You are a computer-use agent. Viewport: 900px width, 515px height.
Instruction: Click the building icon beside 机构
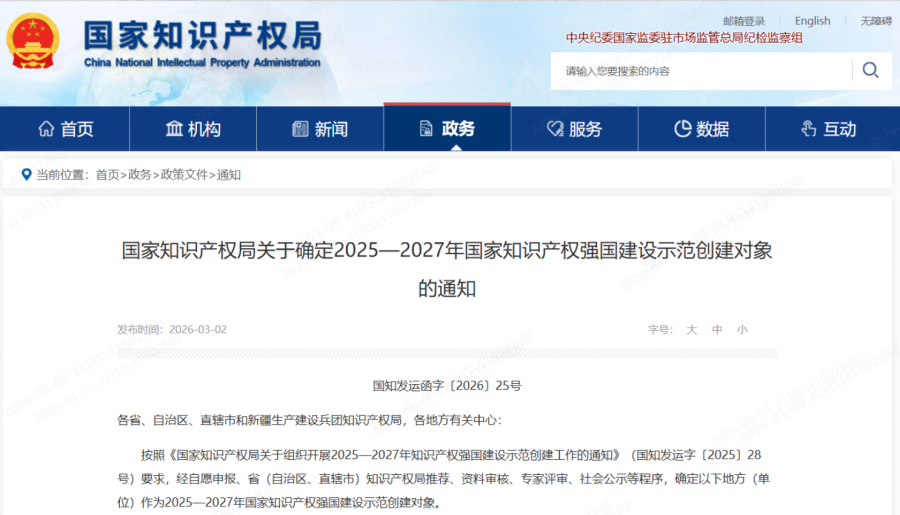(174, 129)
